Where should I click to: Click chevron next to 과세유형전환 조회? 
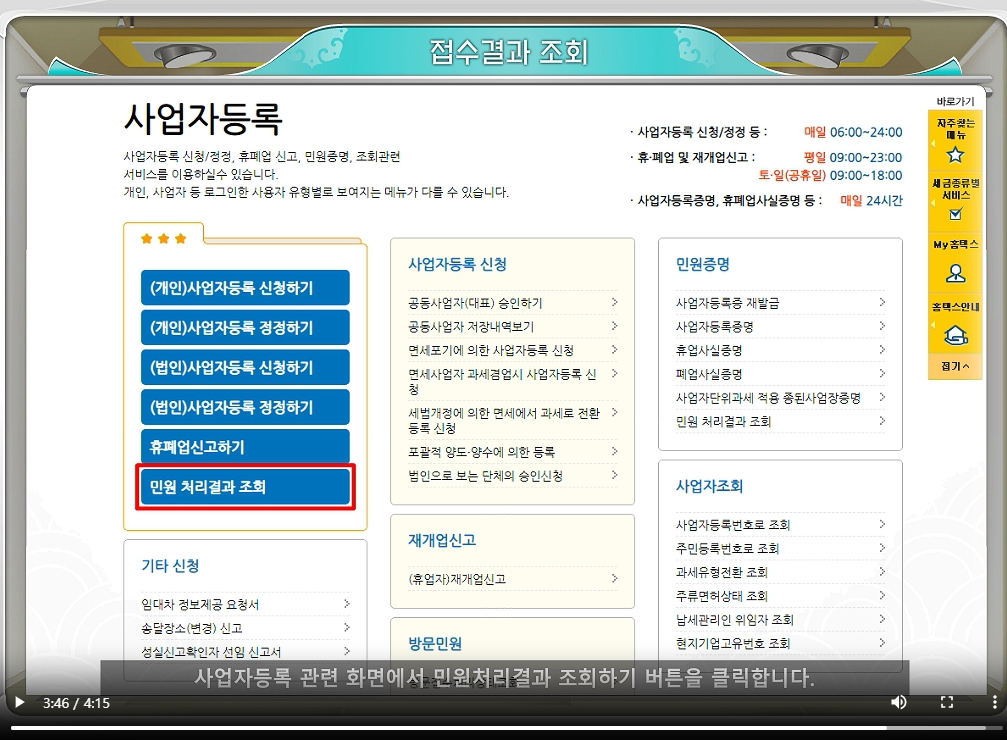point(882,571)
